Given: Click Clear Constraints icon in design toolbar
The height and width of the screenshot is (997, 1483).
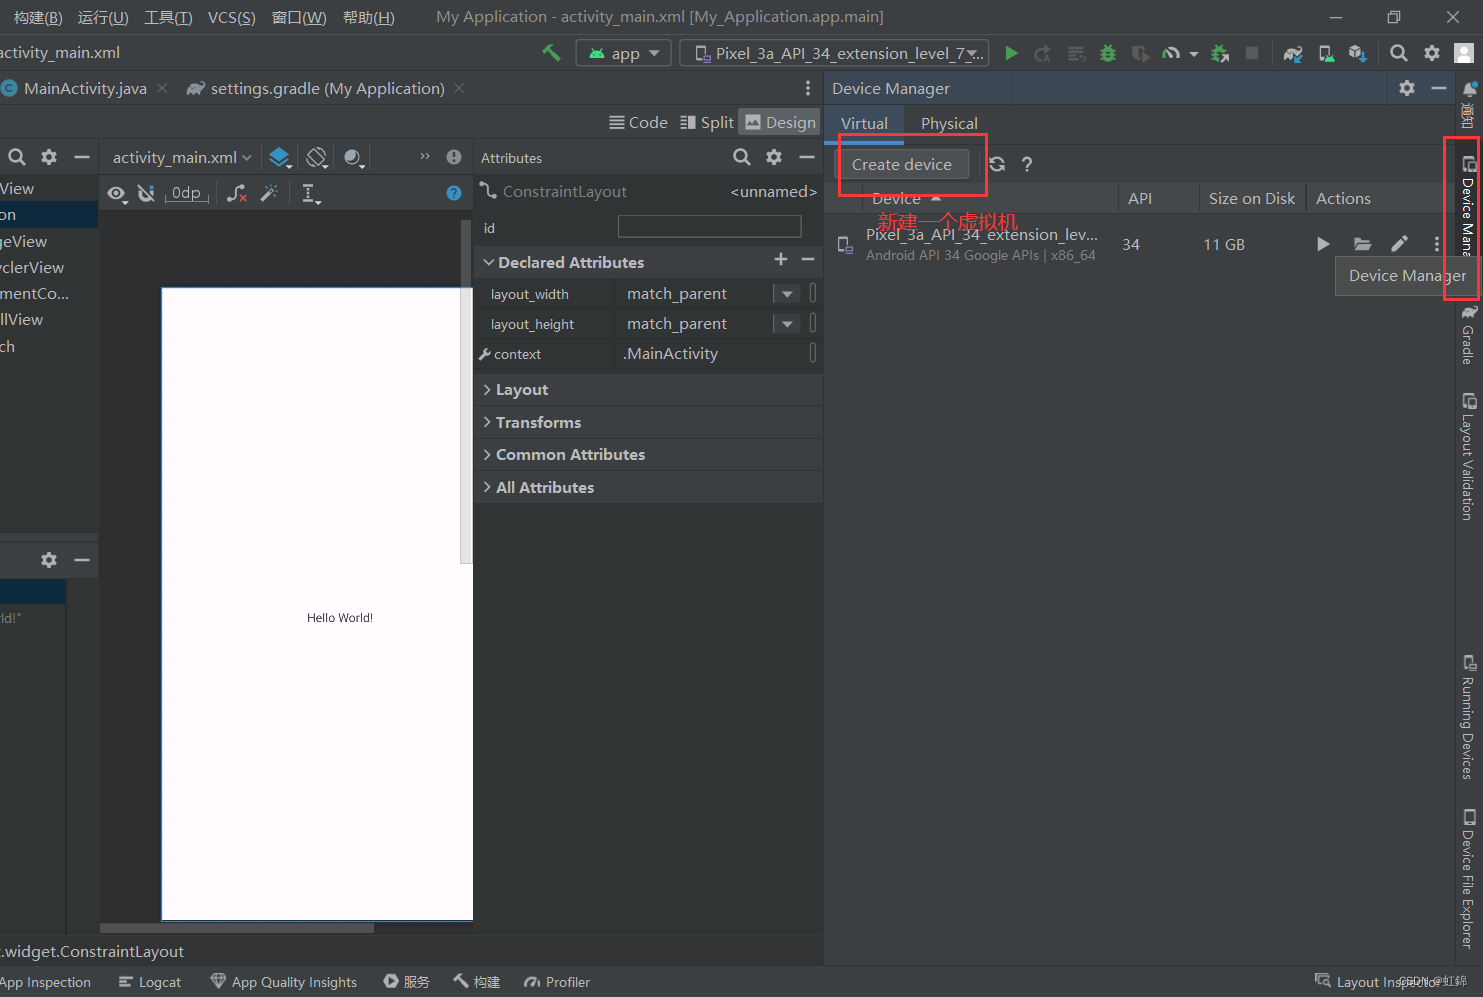Looking at the screenshot, I should tap(236, 193).
